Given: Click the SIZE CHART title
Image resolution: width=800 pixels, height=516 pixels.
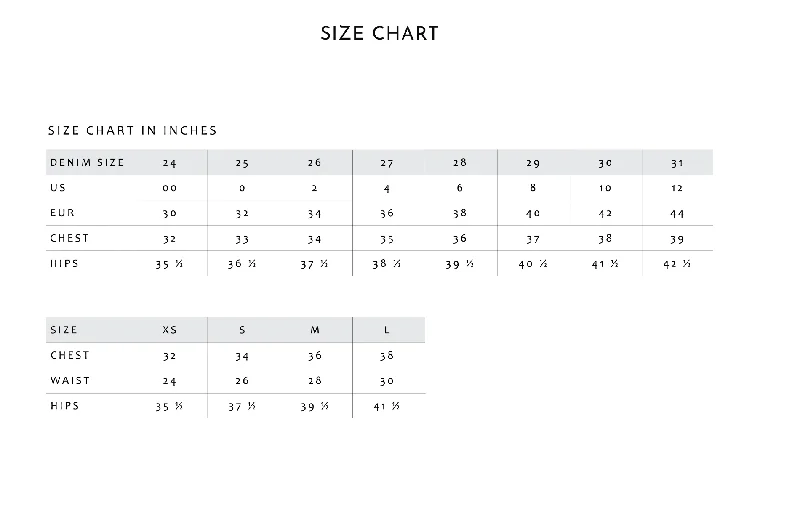Looking at the screenshot, I should 379,34.
